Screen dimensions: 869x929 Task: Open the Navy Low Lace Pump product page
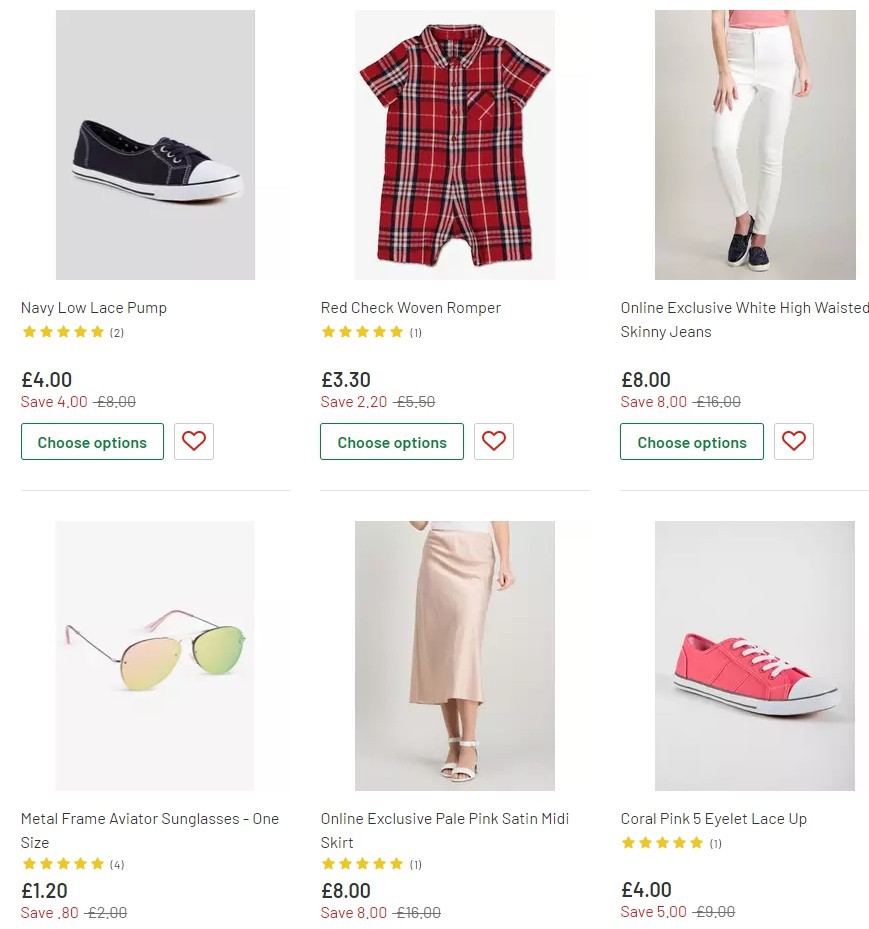(94, 307)
